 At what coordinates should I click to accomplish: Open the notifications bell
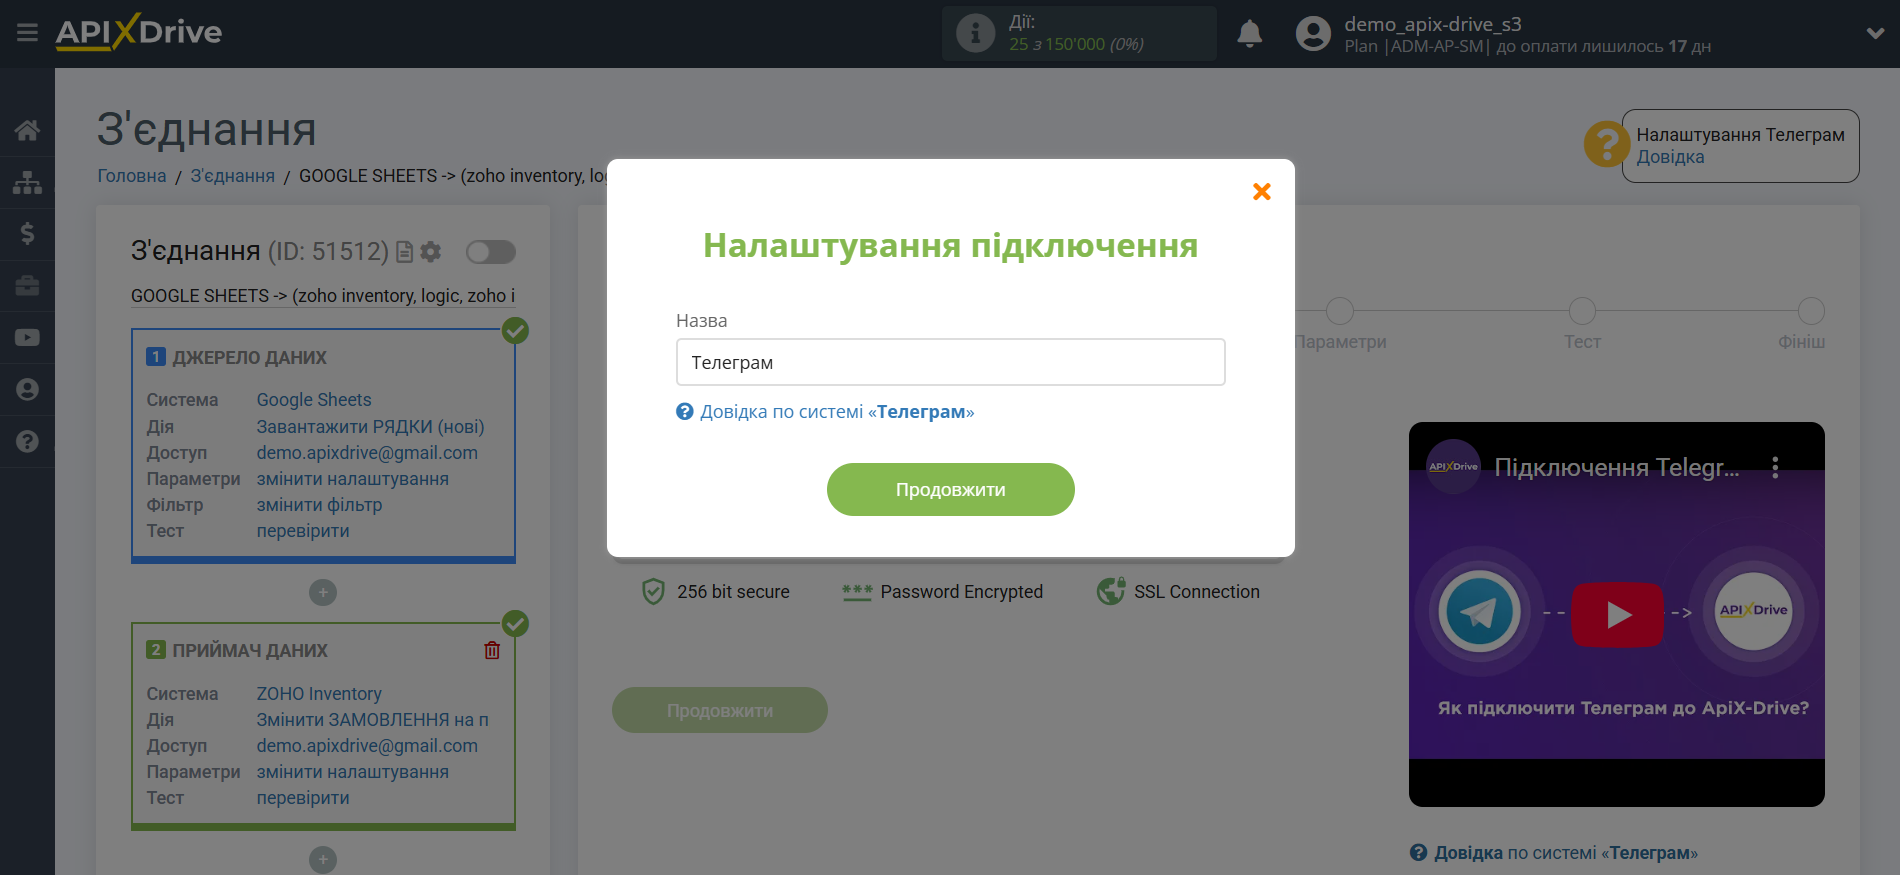click(1249, 34)
